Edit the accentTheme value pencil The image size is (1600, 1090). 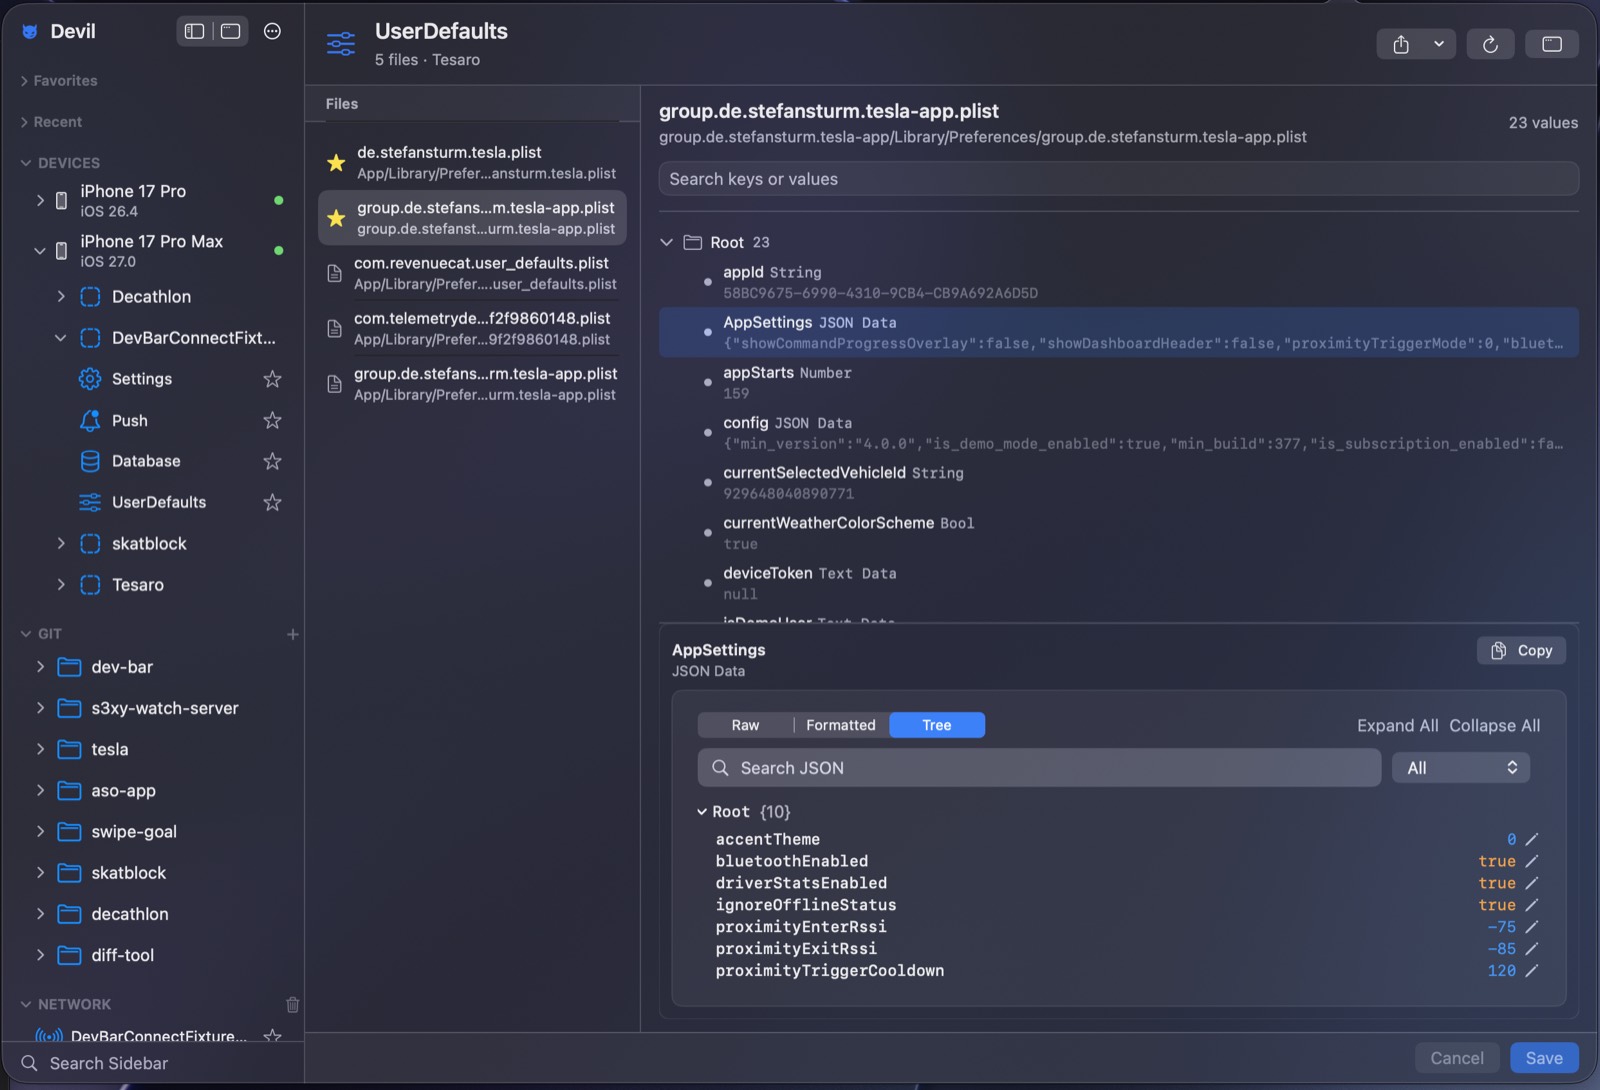coord(1531,840)
